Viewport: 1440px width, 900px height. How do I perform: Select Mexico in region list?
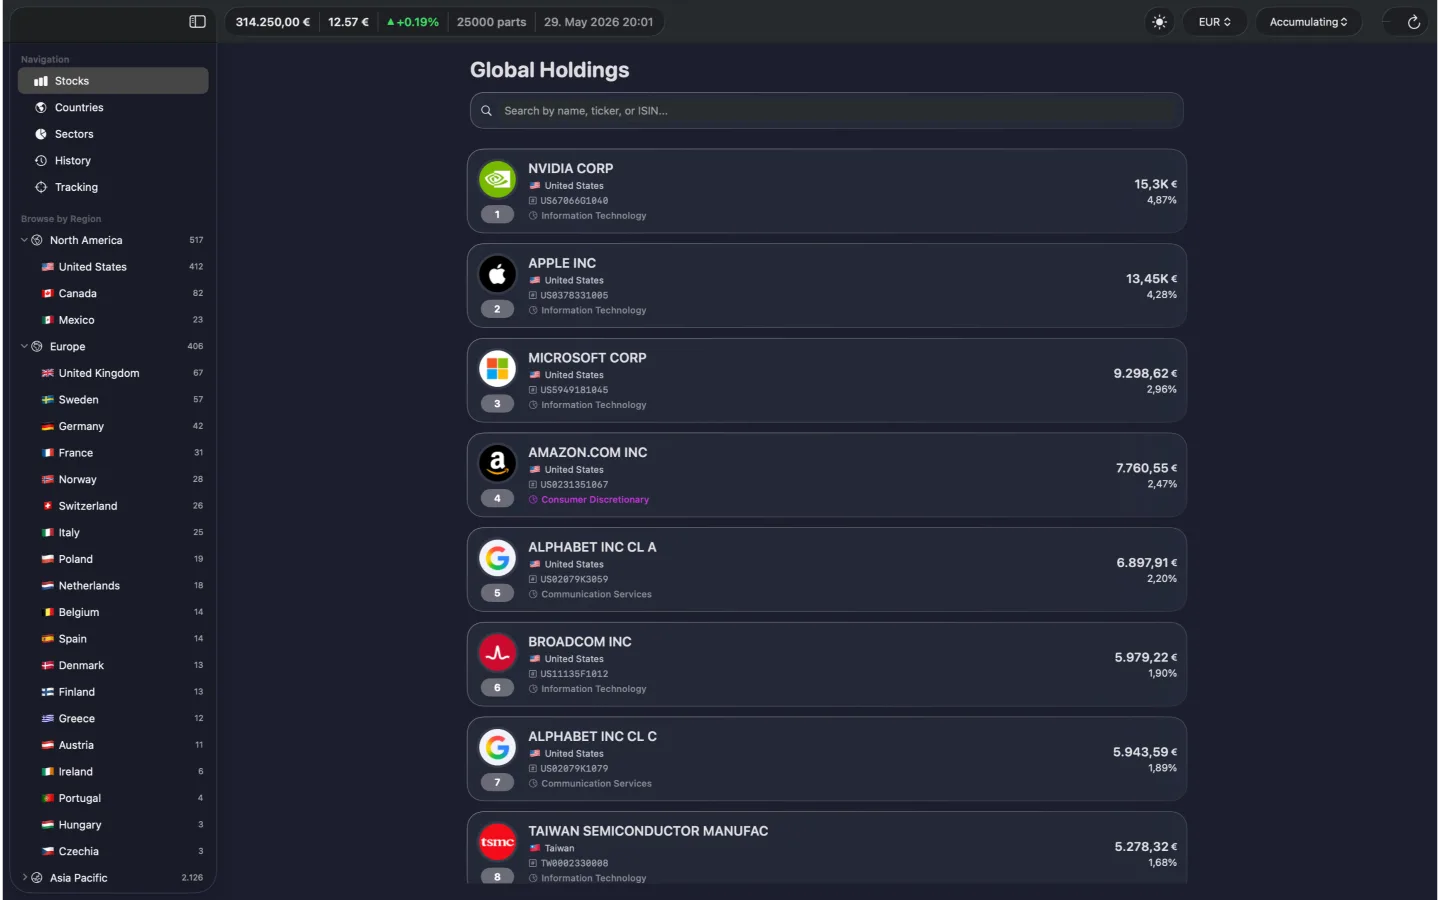(113, 320)
